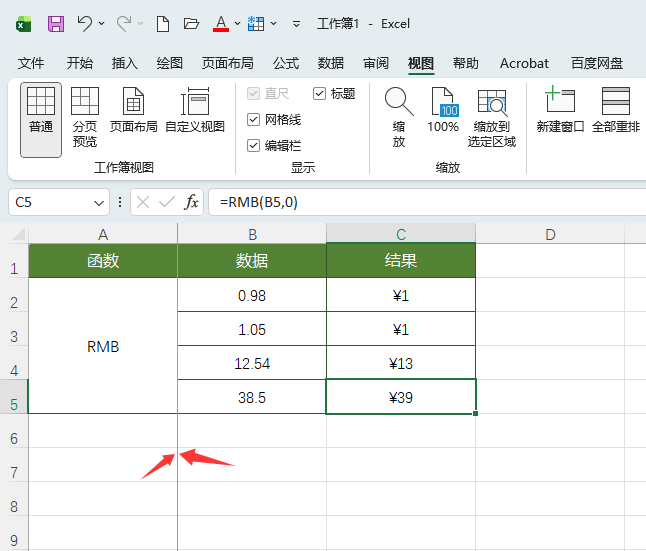This screenshot has width=646, height=551.
Task: Switch to the 开始 ribbon tab
Action: [80, 63]
